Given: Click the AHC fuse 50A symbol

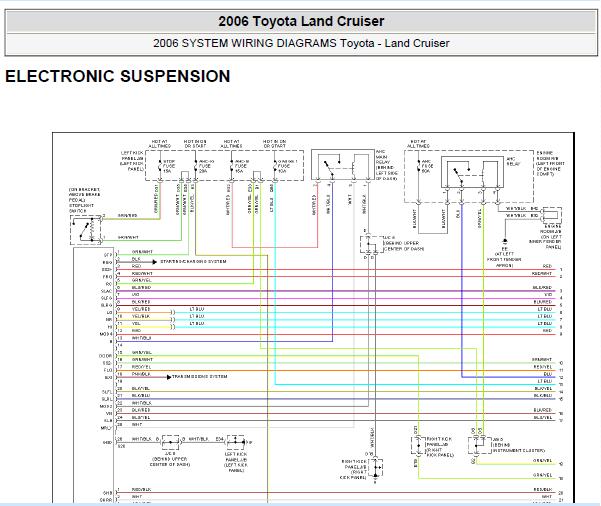Looking at the screenshot, I should (x=419, y=166).
